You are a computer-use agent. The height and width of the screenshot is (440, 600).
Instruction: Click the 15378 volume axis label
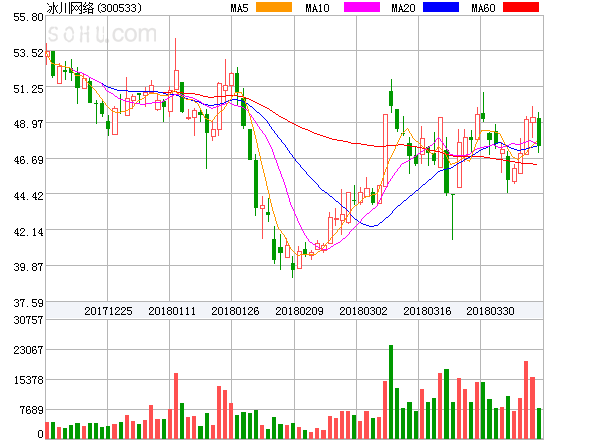click(28, 380)
